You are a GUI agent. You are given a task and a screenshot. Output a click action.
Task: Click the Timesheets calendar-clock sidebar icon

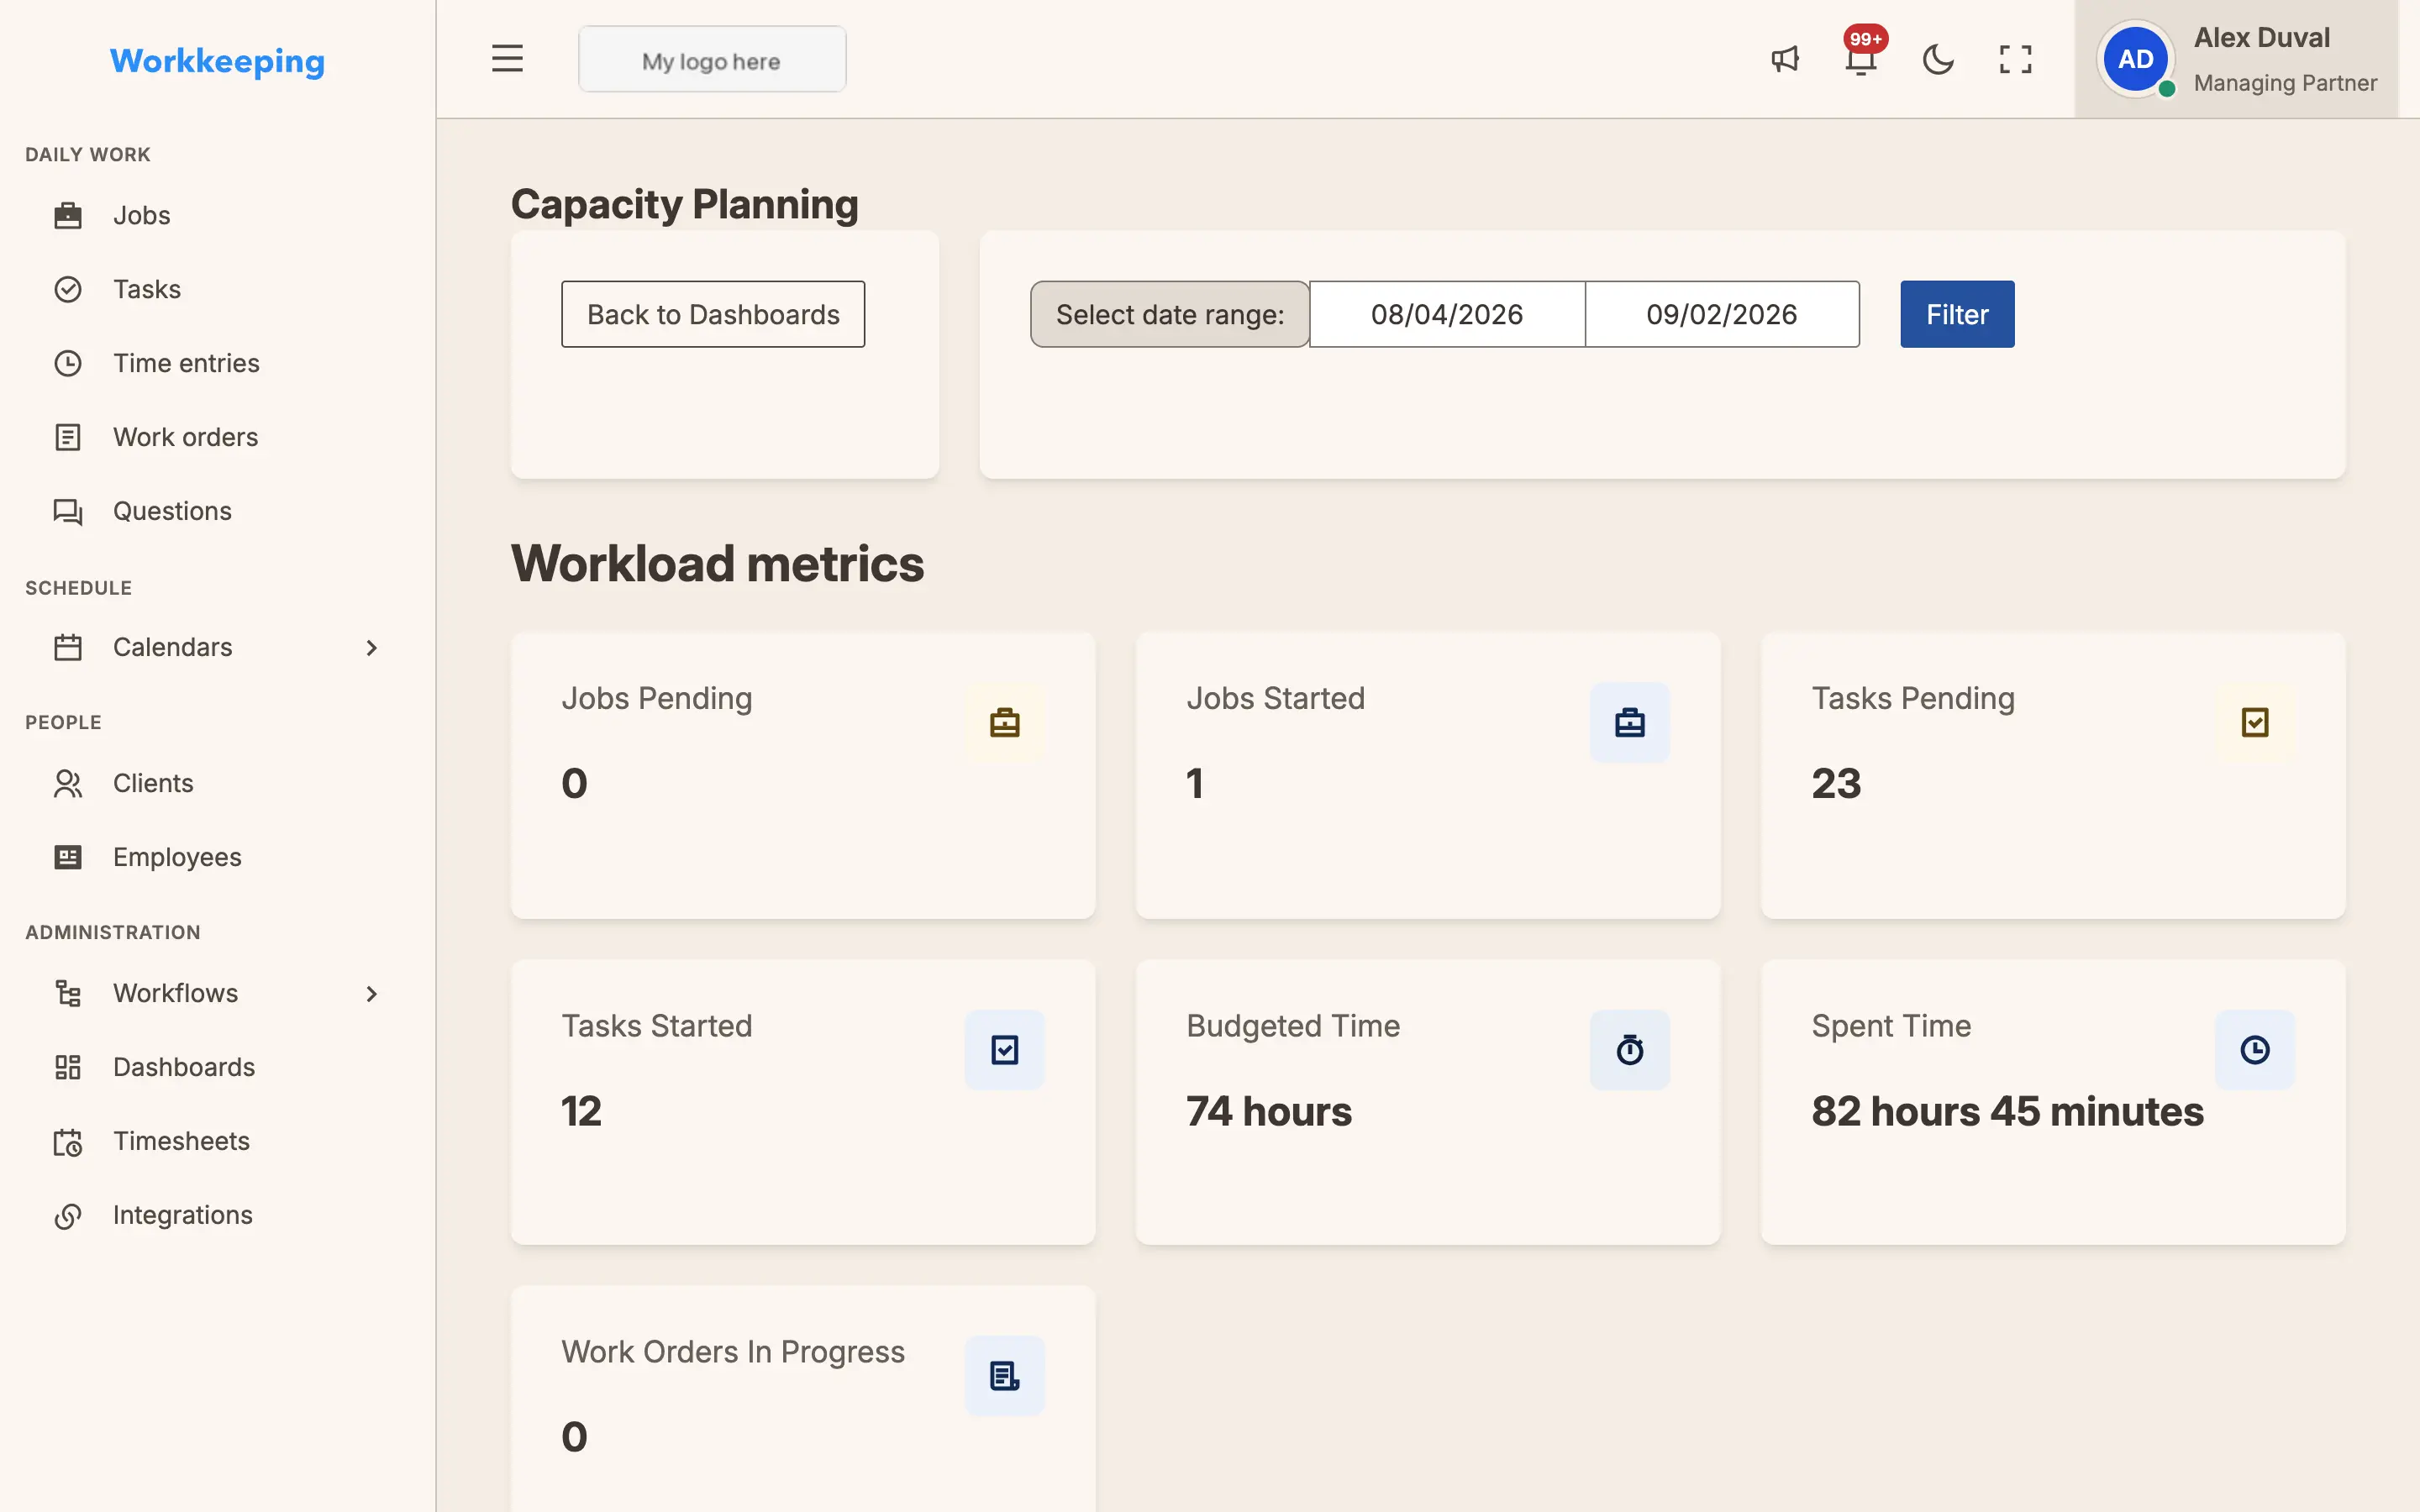coord(68,1141)
